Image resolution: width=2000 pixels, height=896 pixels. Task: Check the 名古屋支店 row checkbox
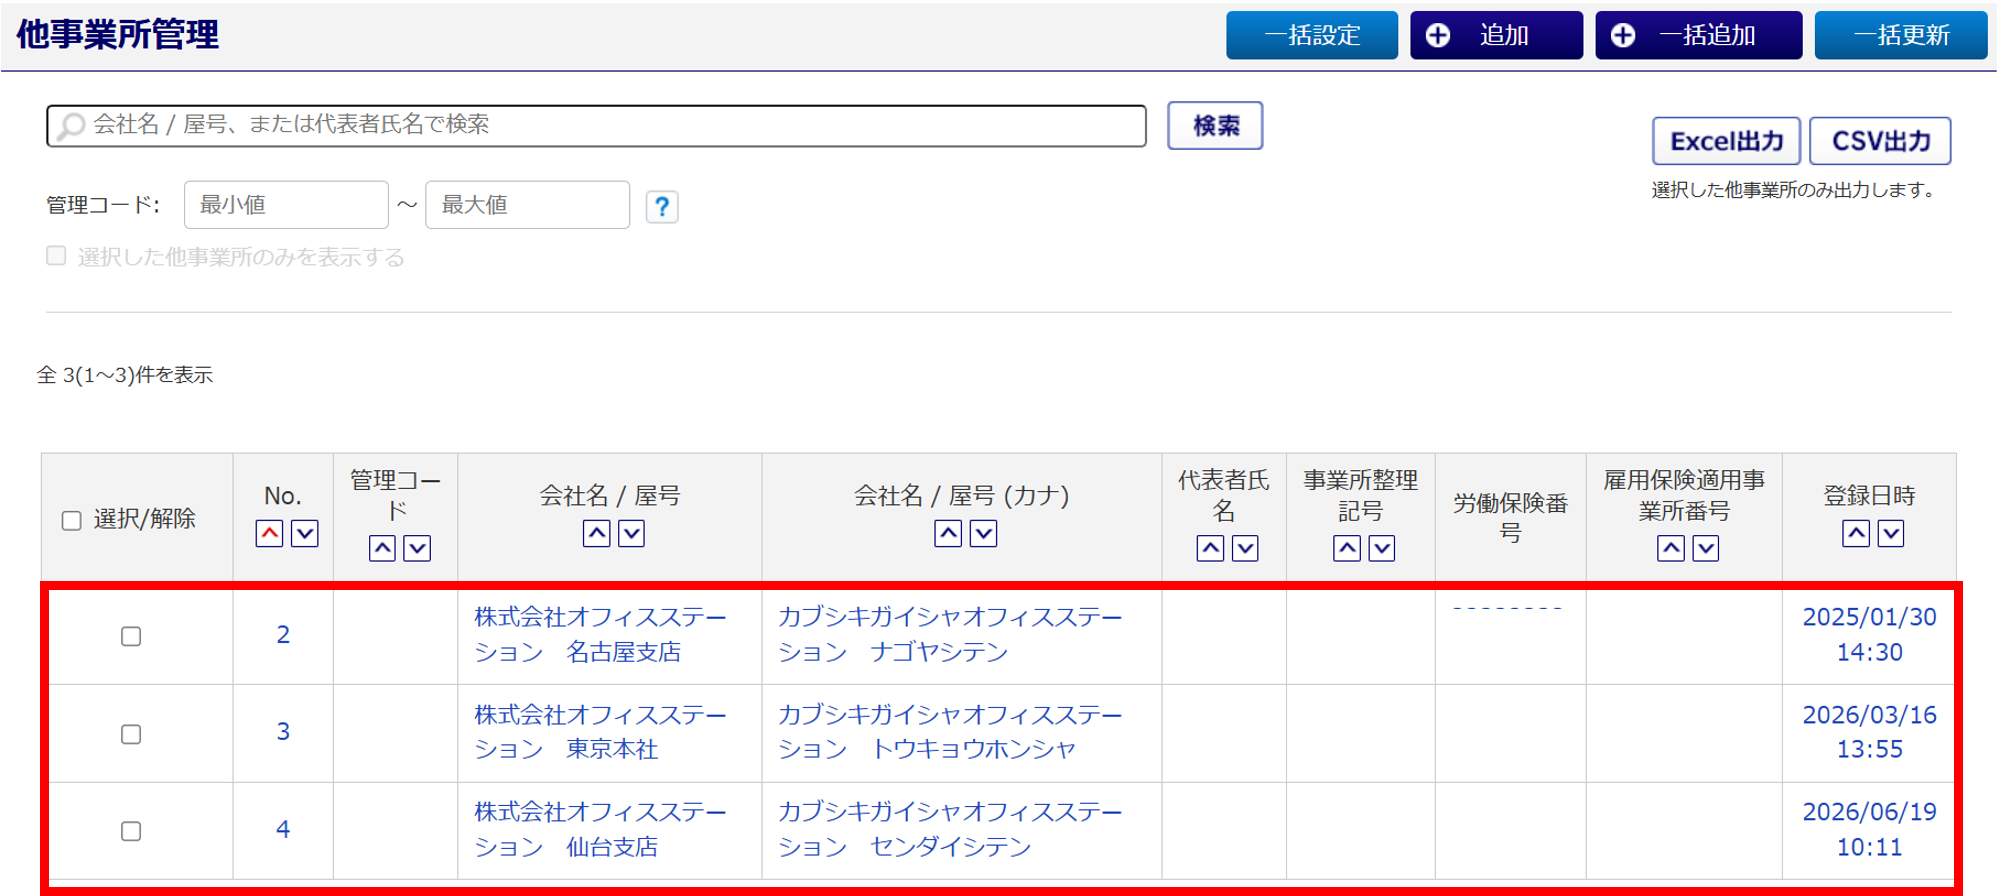coord(131,636)
